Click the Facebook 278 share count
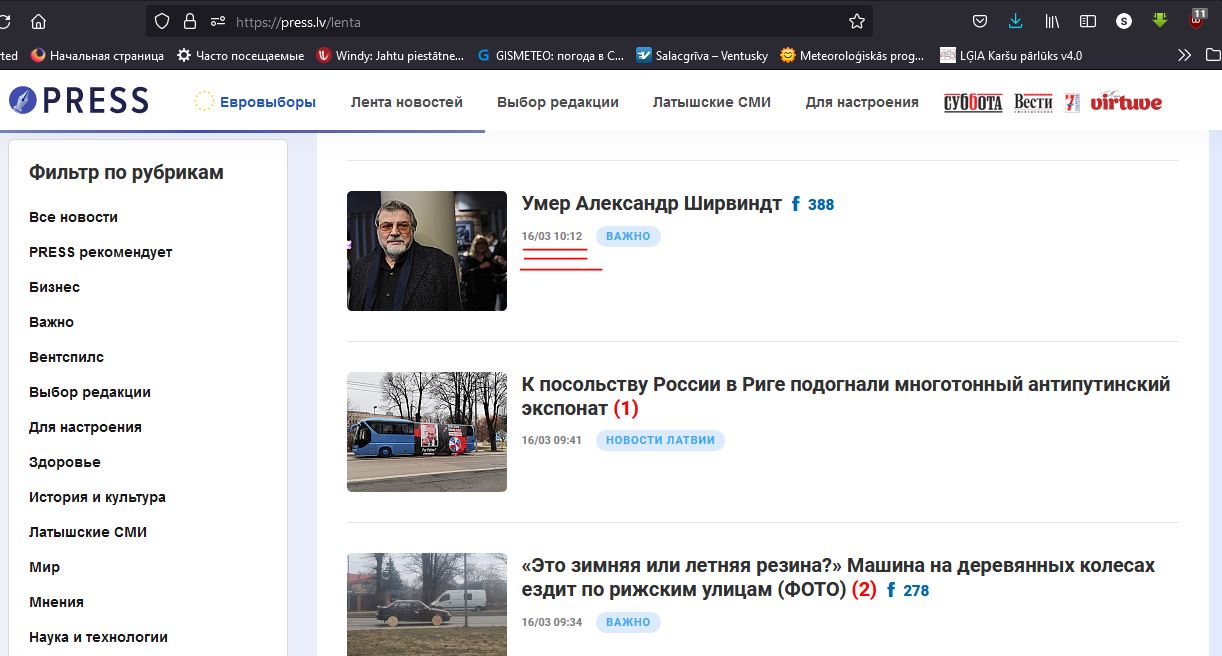The height and width of the screenshot is (656, 1222). click(908, 591)
